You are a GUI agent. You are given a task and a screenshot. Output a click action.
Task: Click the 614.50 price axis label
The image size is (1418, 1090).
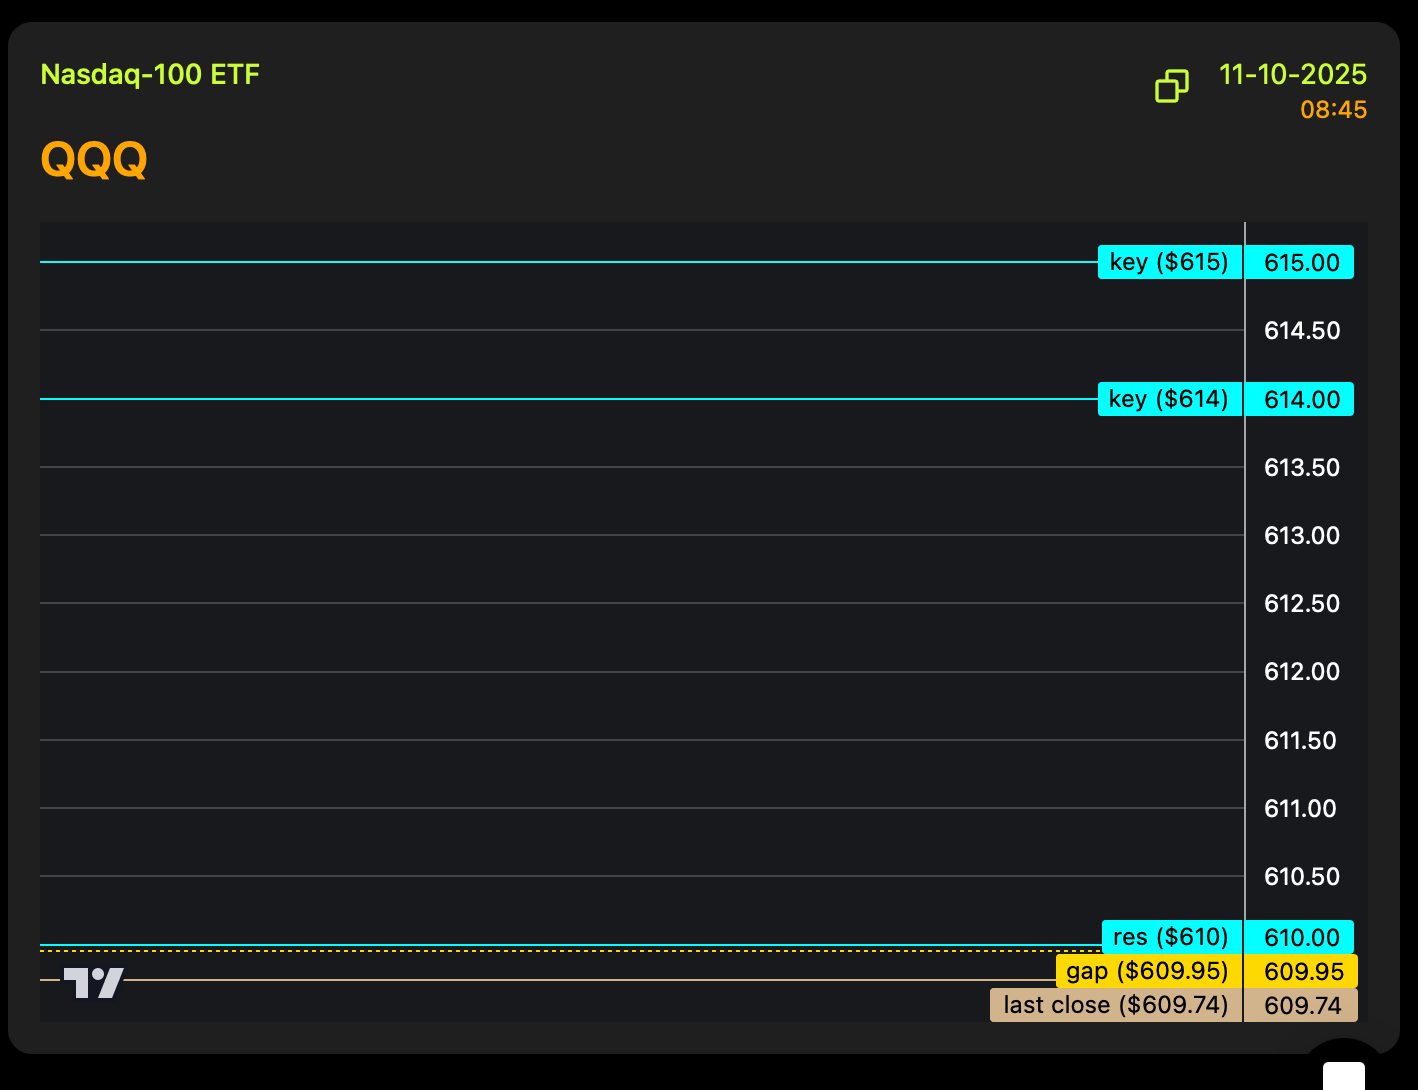1301,331
